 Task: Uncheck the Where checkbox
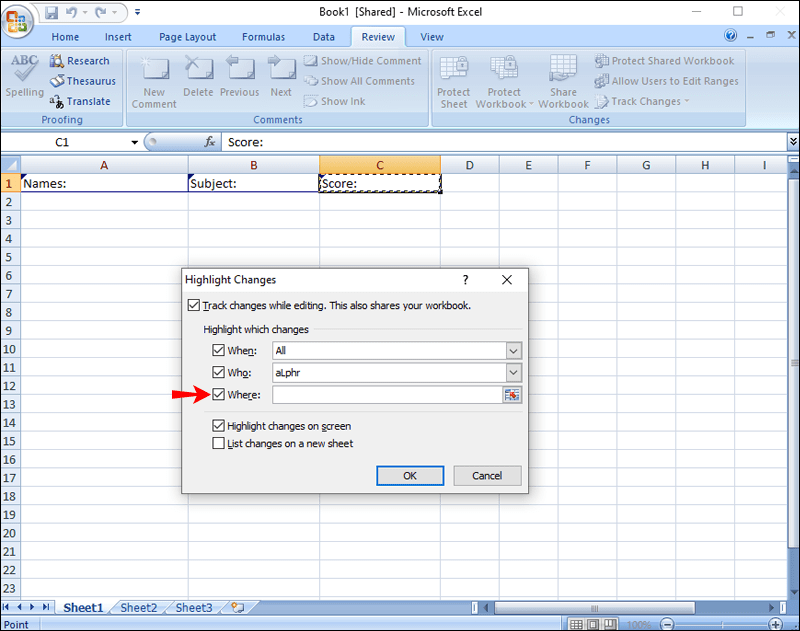point(218,394)
